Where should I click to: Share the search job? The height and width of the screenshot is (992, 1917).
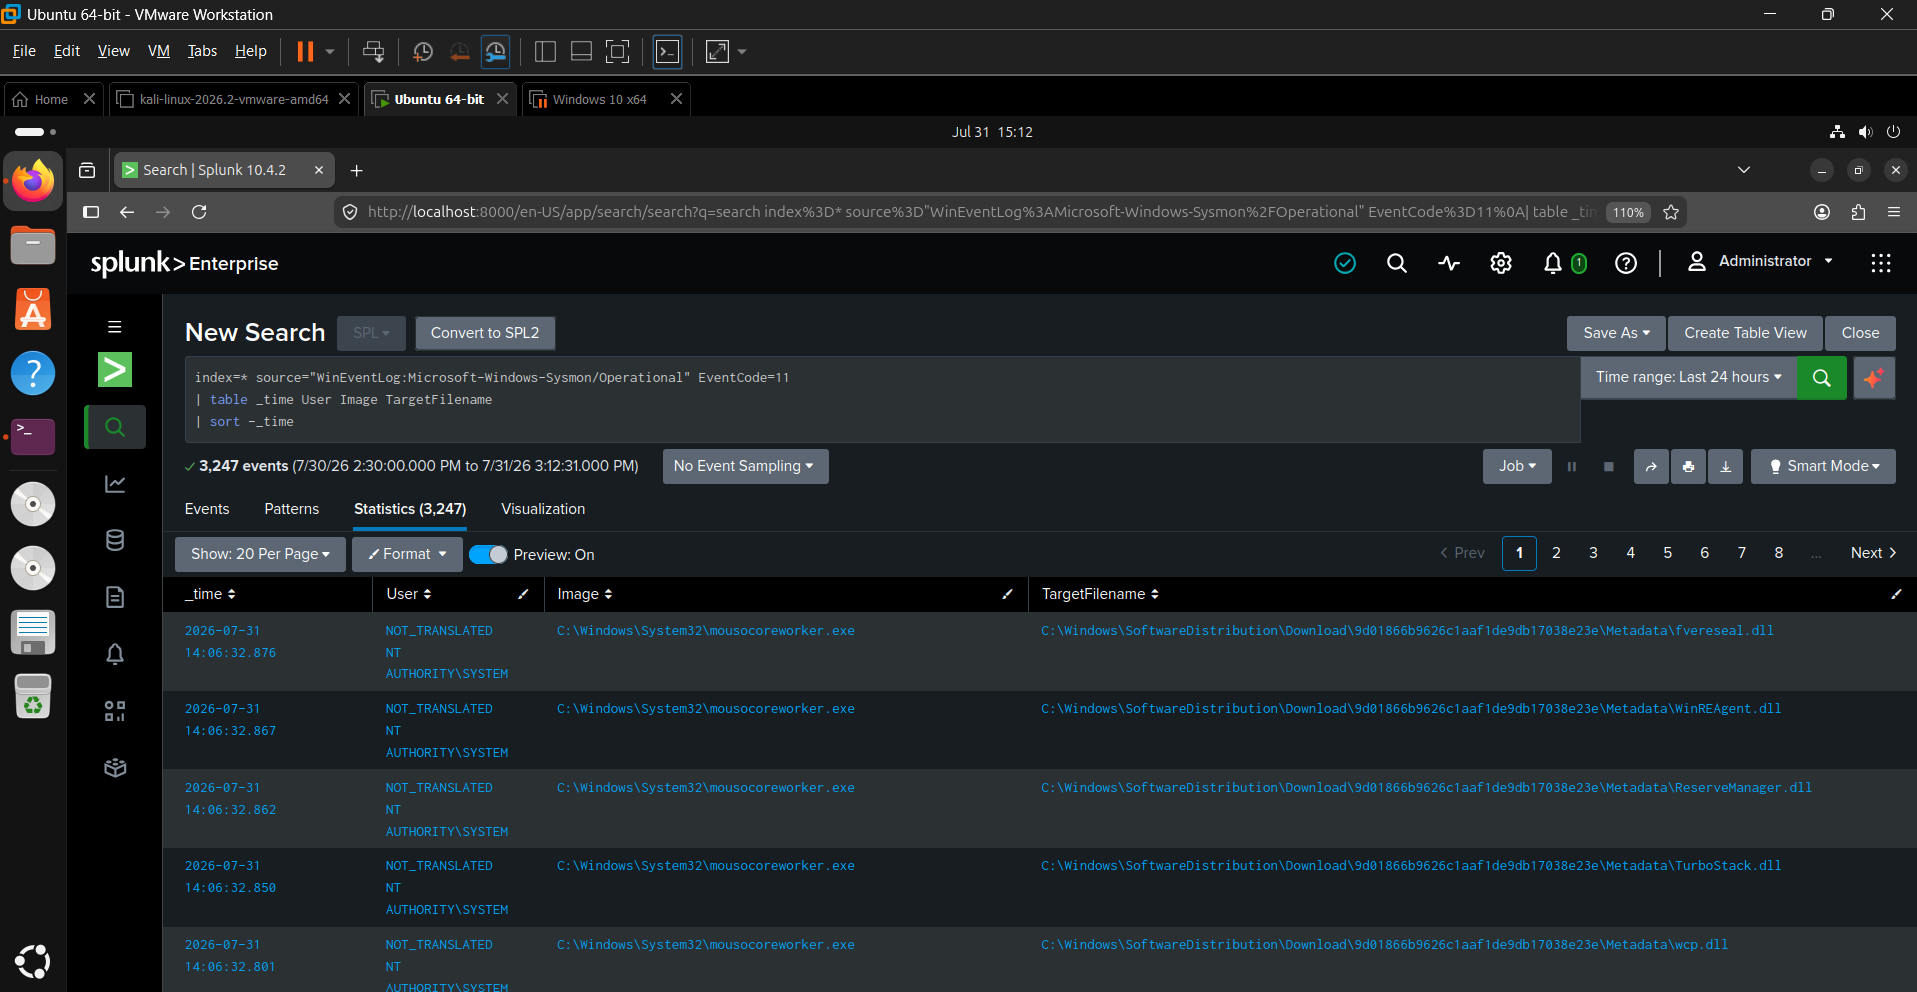1651,466
